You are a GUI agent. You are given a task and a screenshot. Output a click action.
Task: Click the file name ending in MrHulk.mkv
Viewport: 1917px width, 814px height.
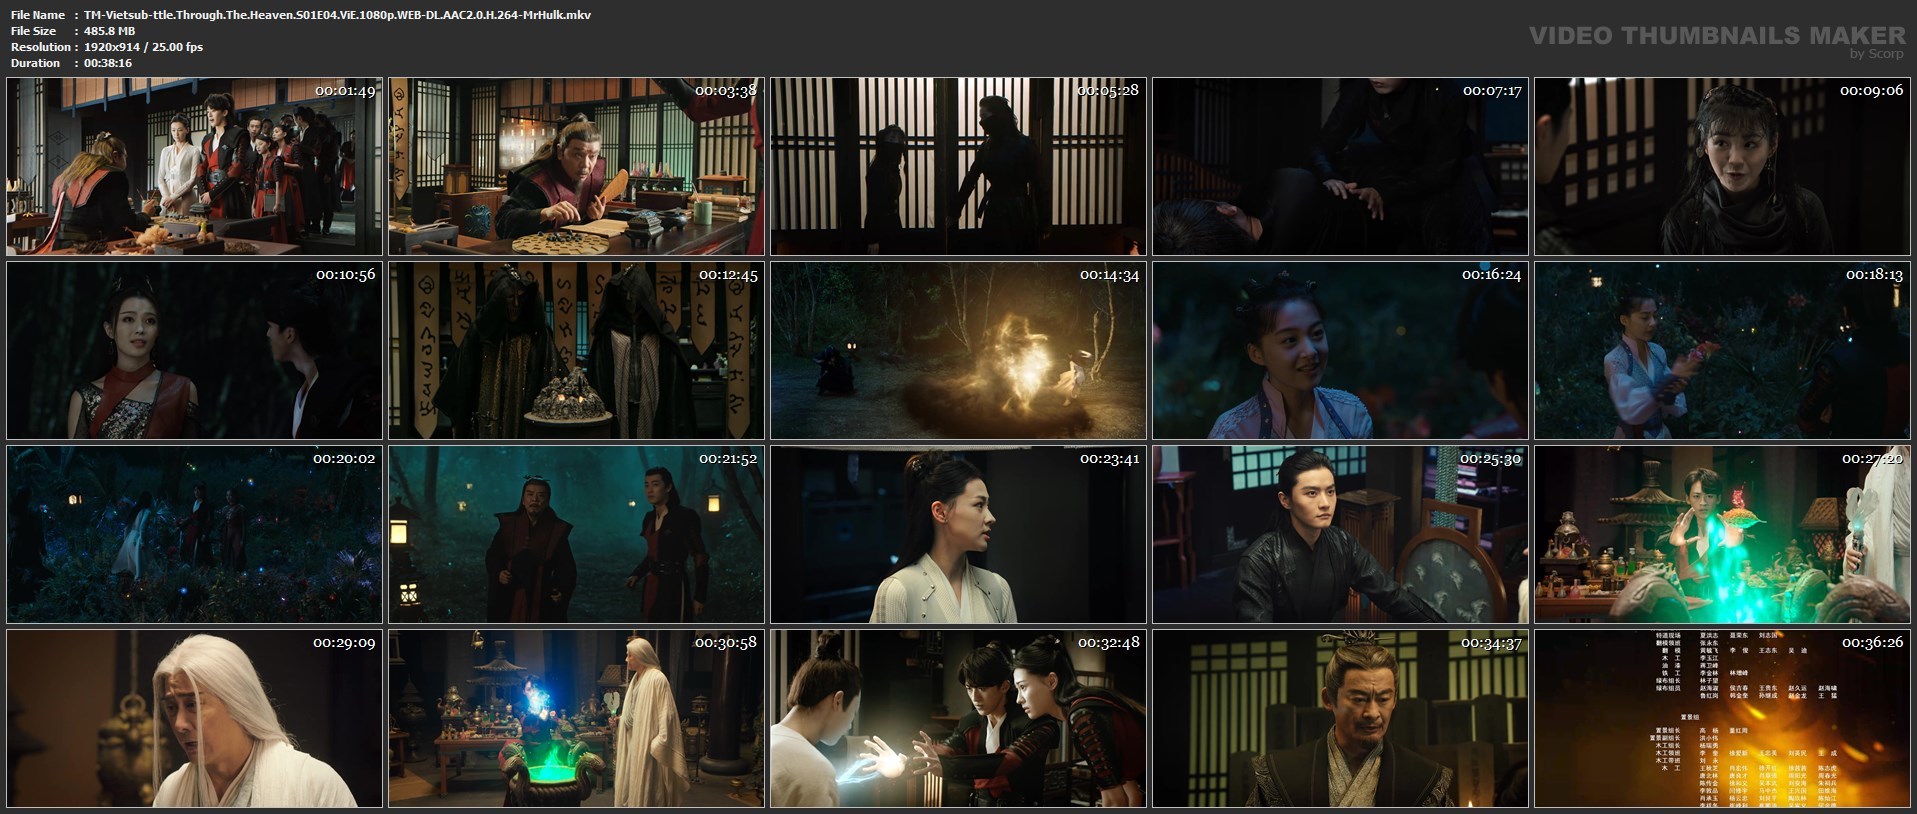click(337, 15)
